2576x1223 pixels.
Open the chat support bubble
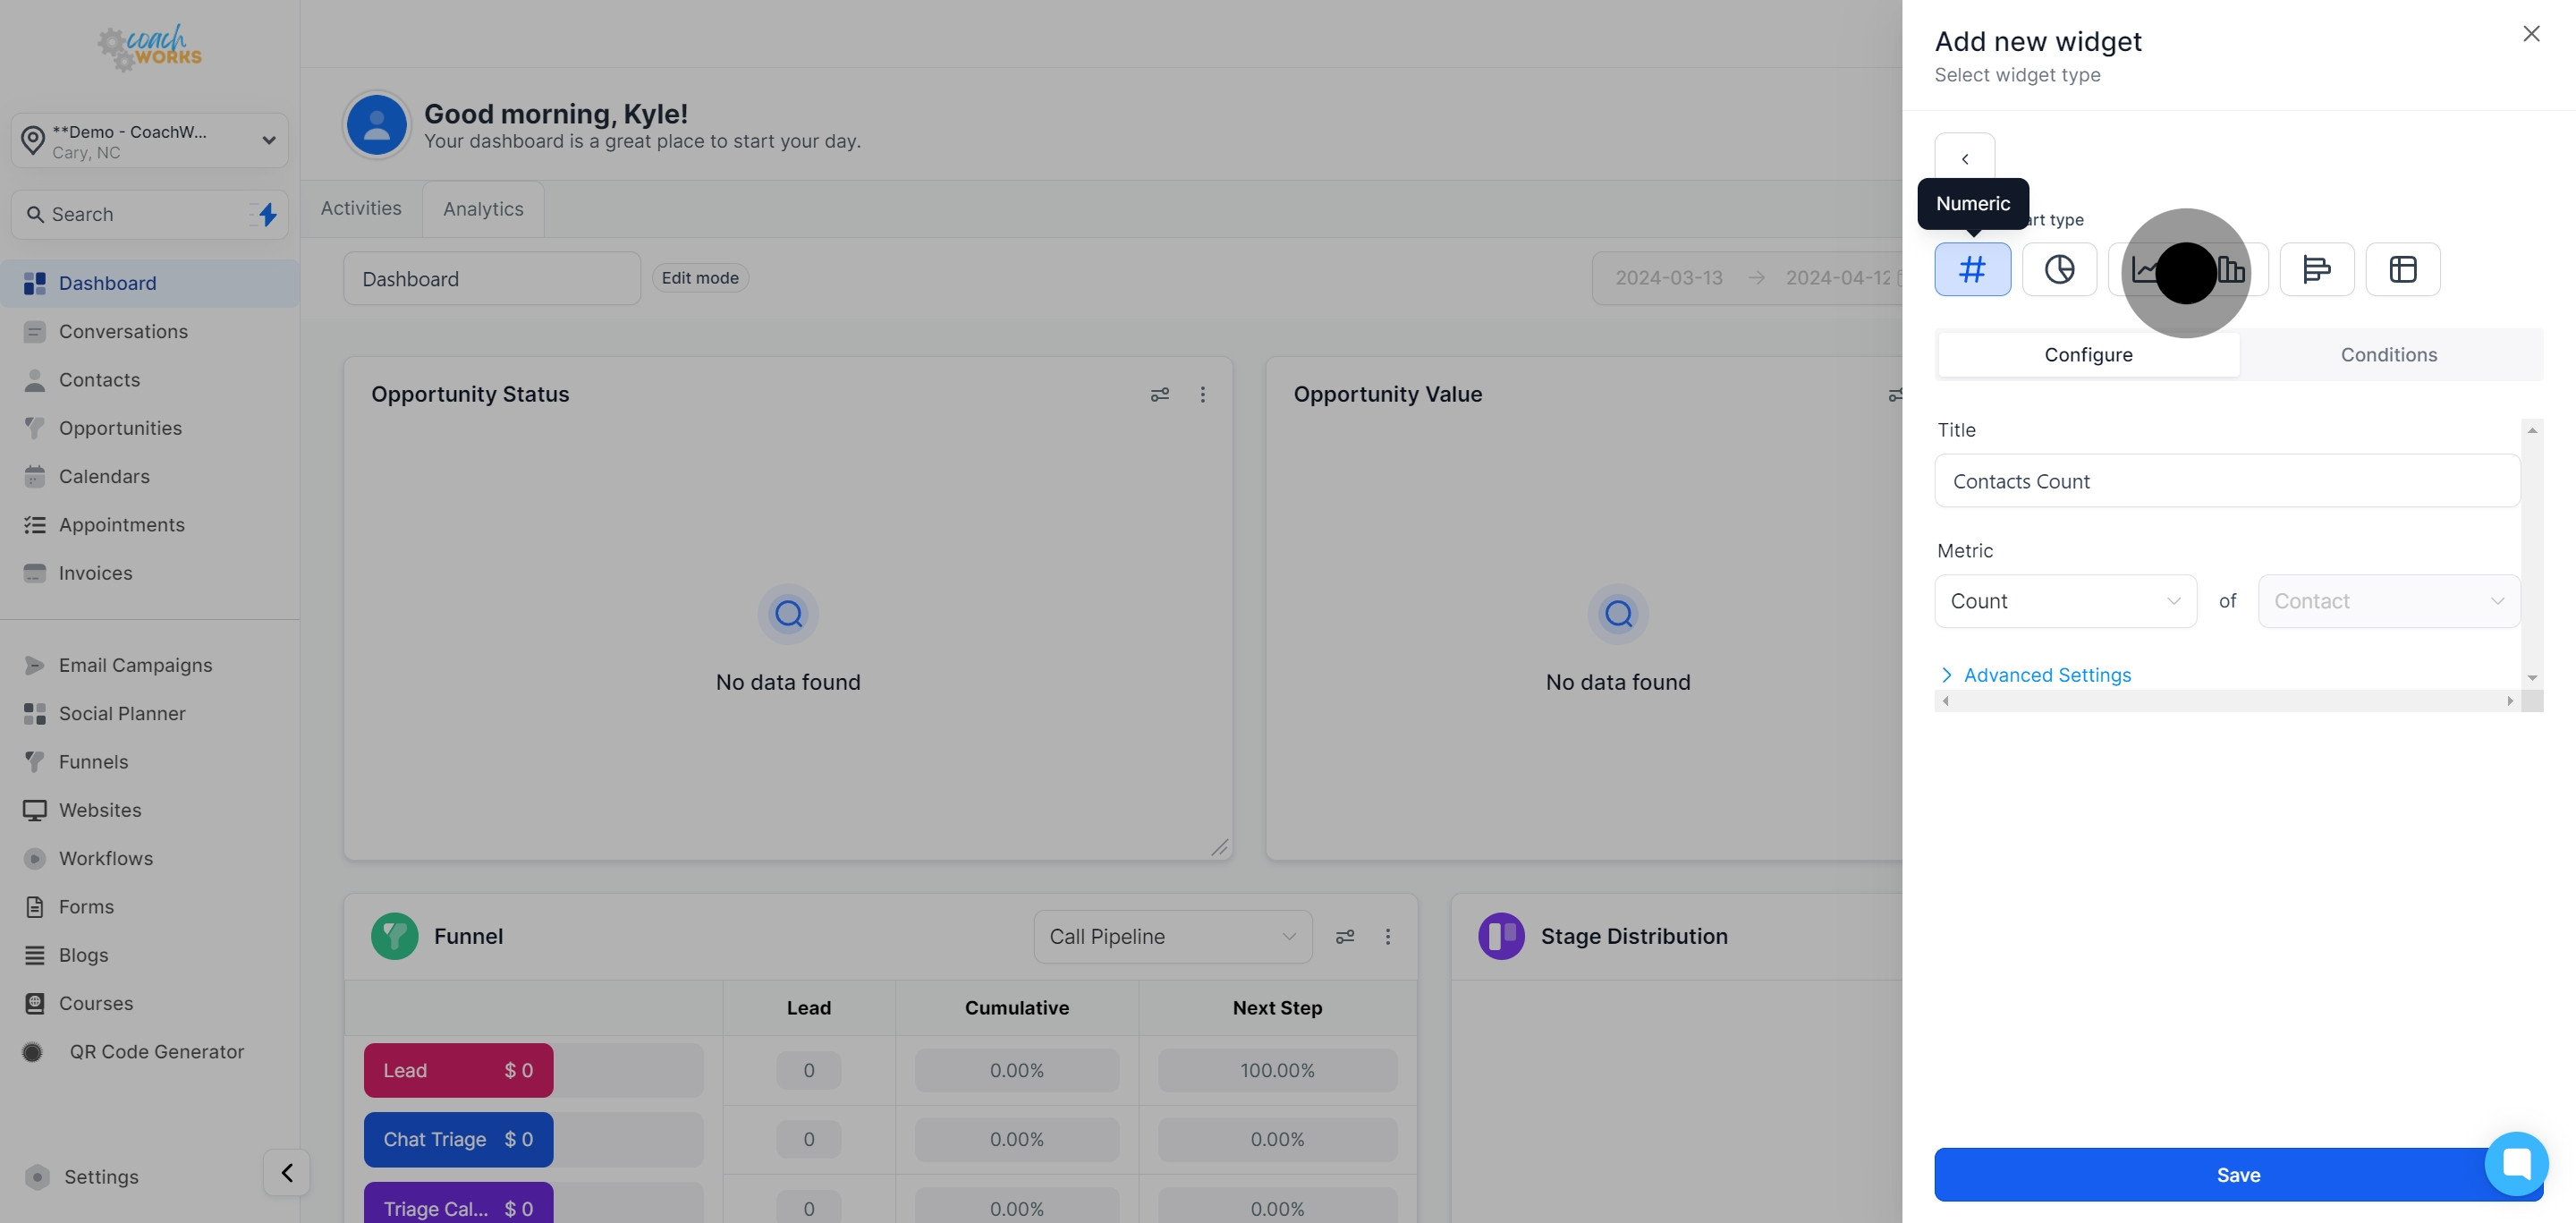[x=2515, y=1163]
